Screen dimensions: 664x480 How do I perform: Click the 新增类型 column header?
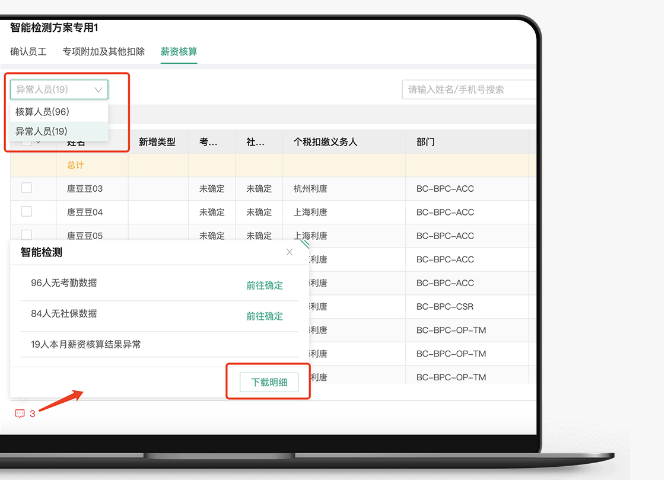coord(157,142)
